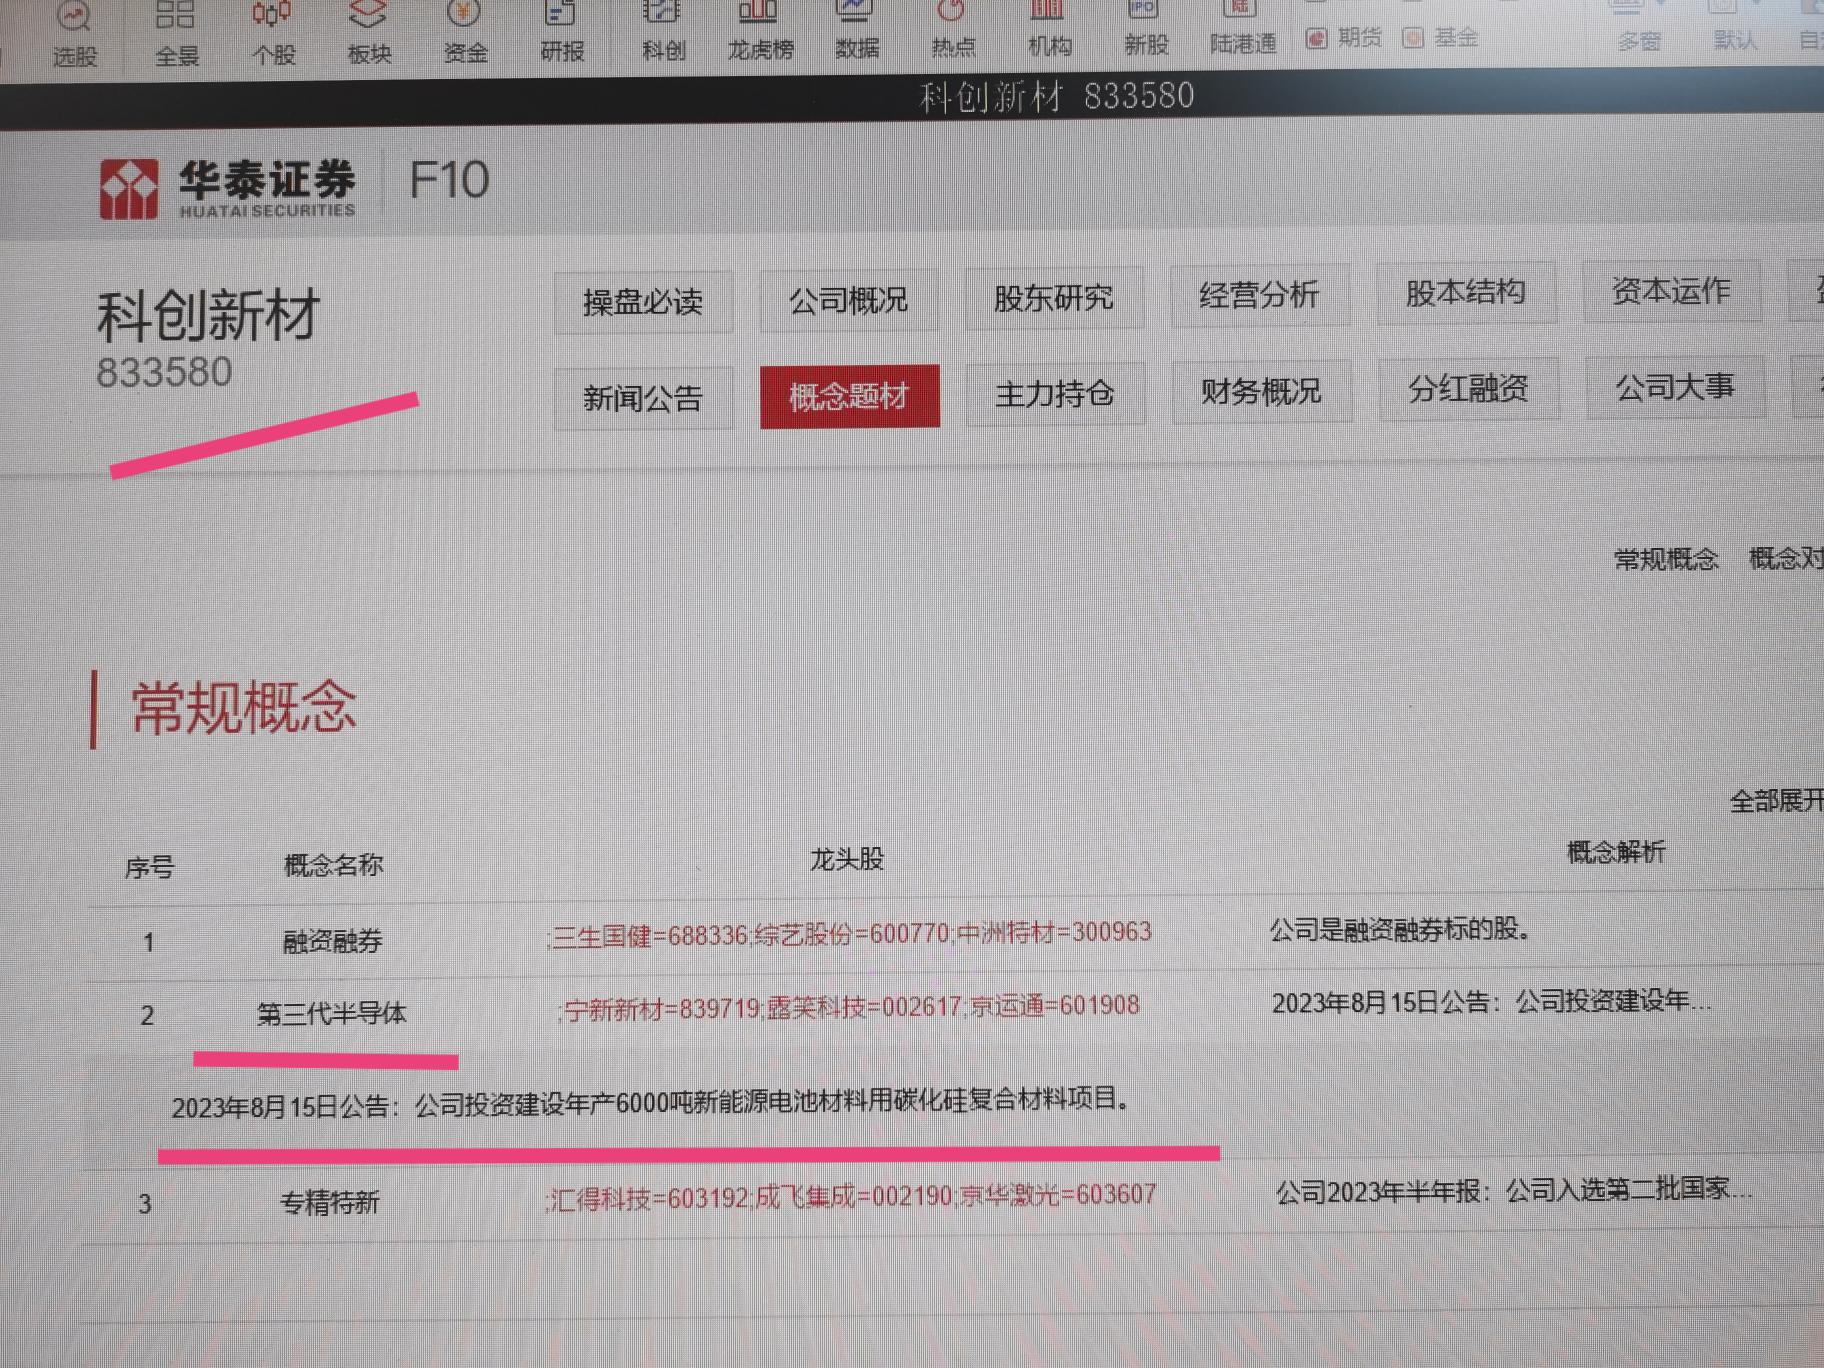Open the 数据 data icon

856,29
